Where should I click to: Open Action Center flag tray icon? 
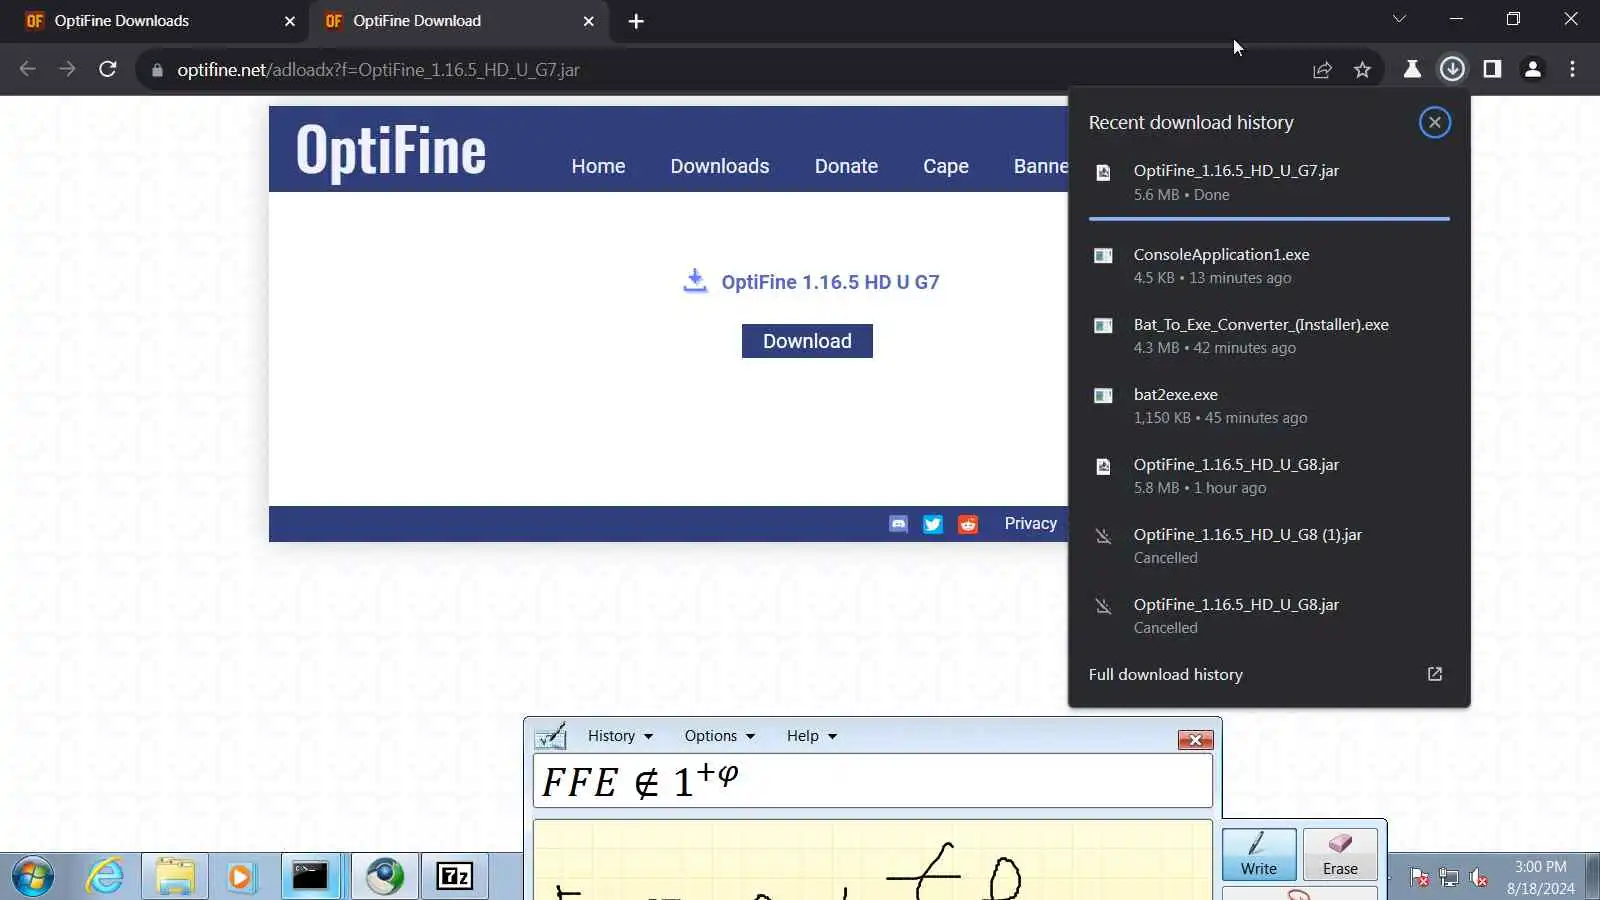1419,877
